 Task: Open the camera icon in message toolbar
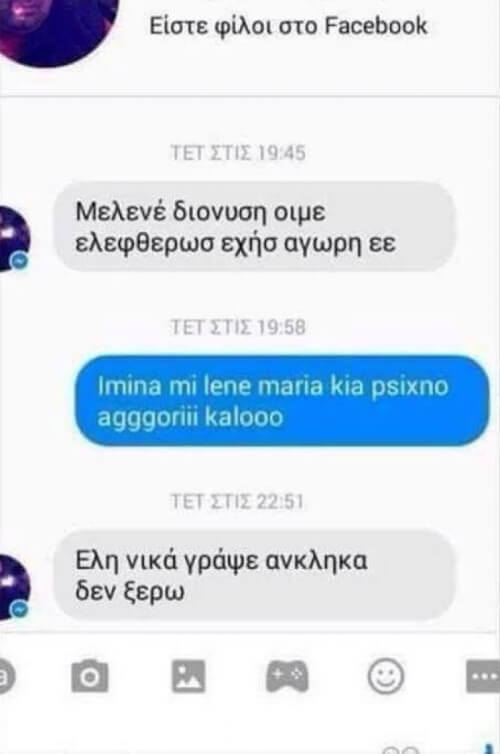pos(90,676)
